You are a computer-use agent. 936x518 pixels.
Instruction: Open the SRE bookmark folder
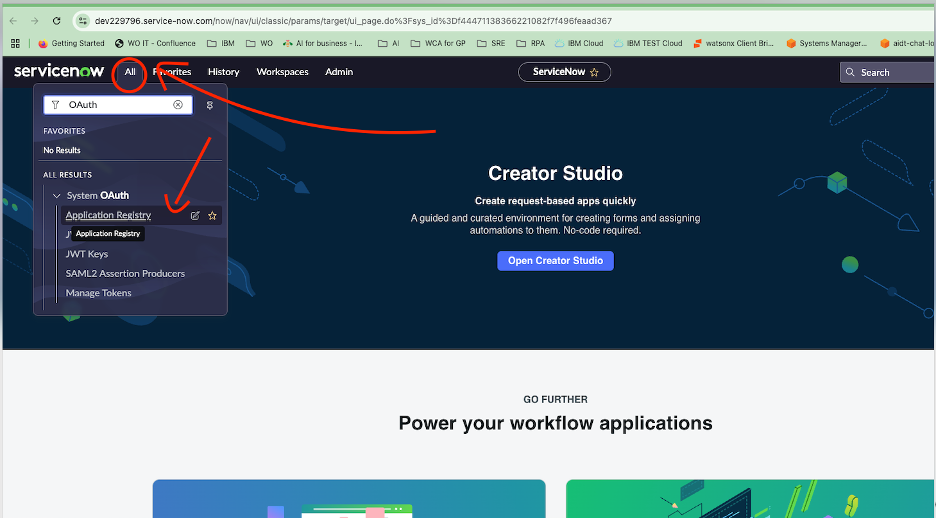(x=491, y=44)
